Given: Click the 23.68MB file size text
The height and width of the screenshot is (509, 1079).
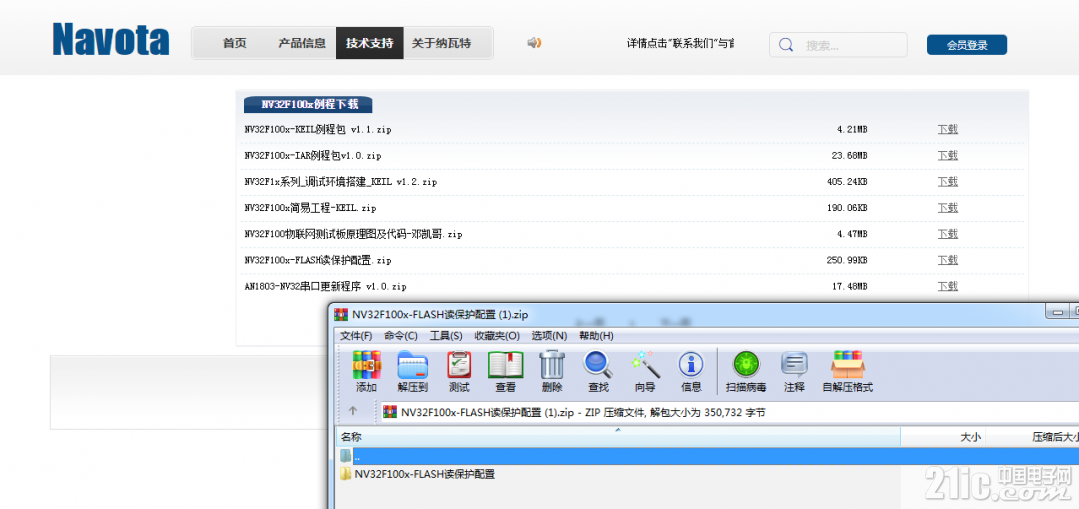Looking at the screenshot, I should coord(849,155).
